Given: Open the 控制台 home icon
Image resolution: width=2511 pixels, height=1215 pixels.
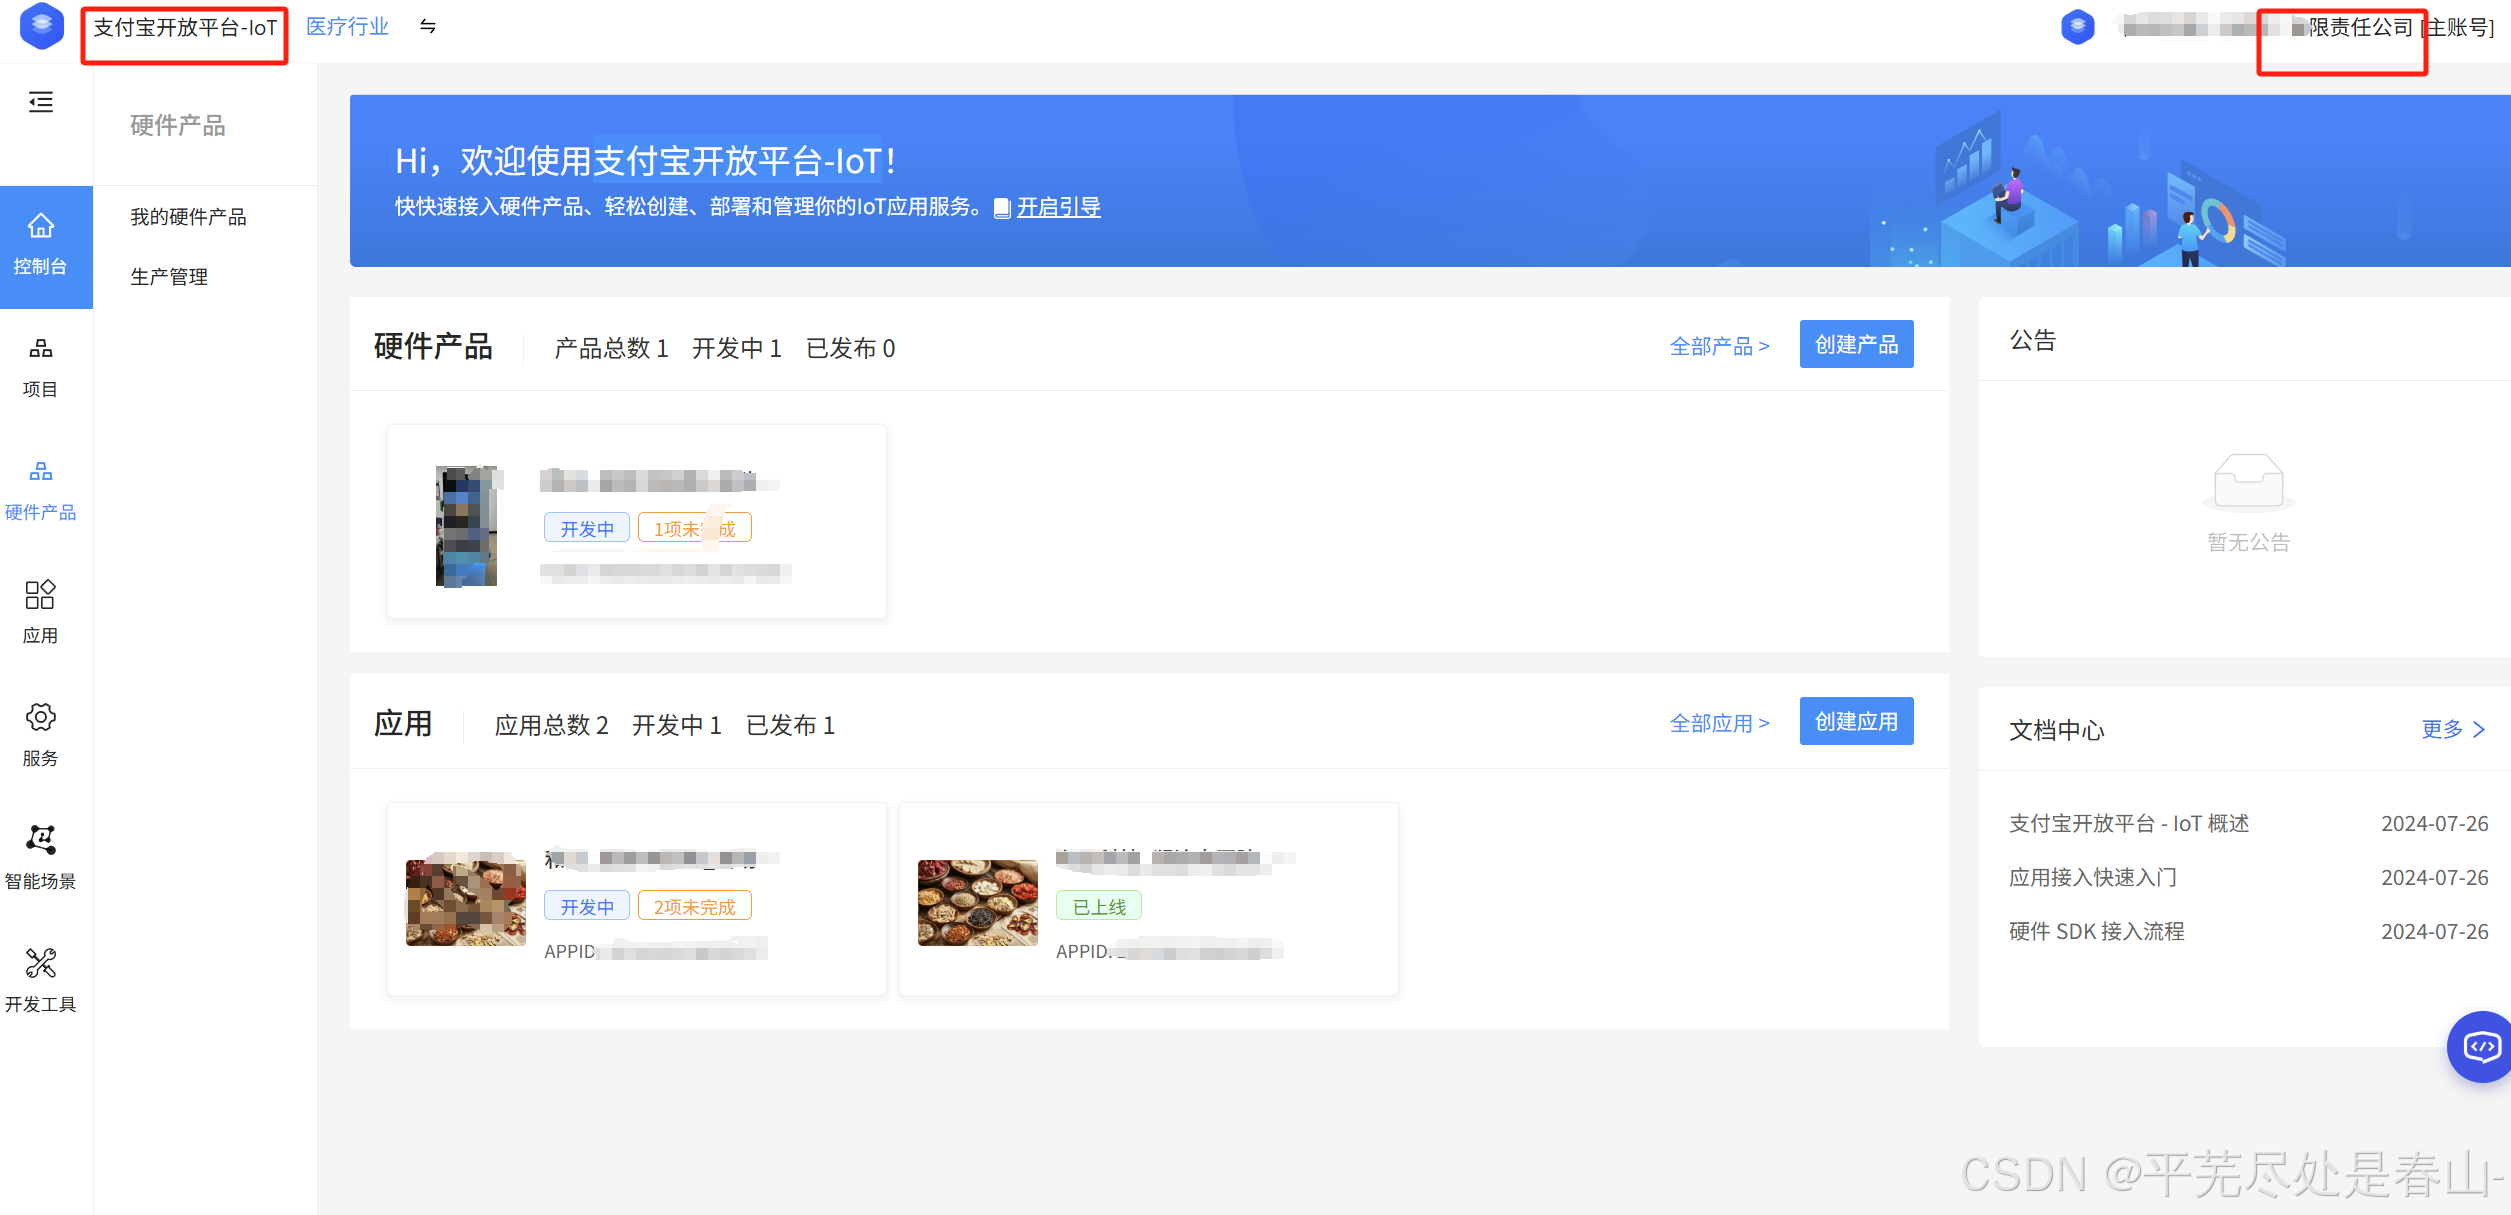Looking at the screenshot, I should [41, 226].
